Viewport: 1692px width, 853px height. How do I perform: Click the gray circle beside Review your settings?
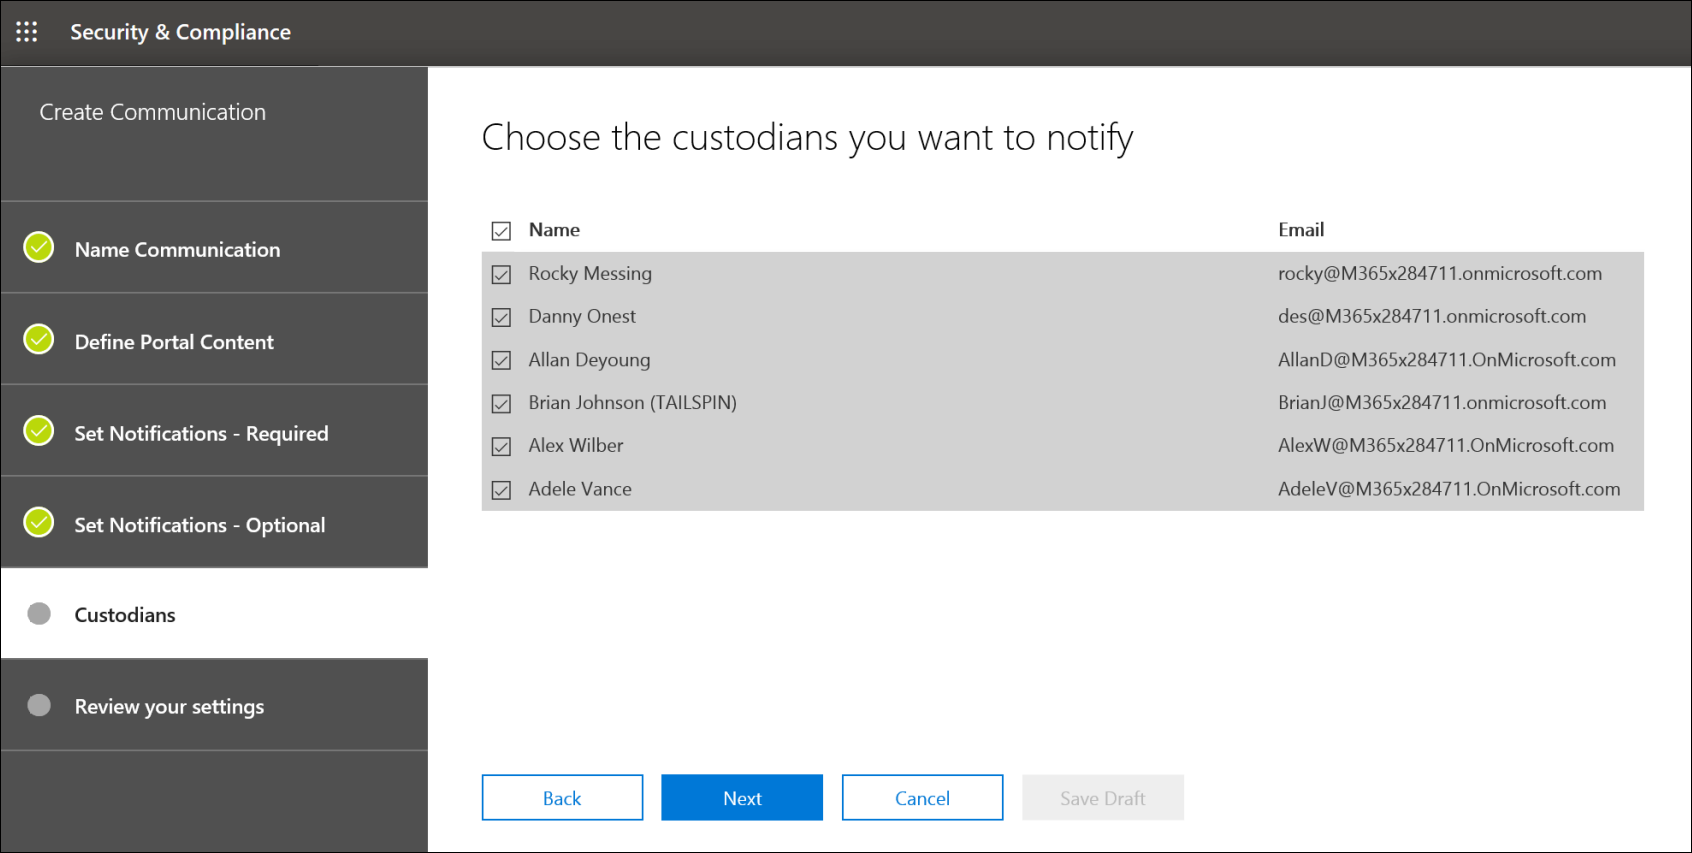(39, 705)
